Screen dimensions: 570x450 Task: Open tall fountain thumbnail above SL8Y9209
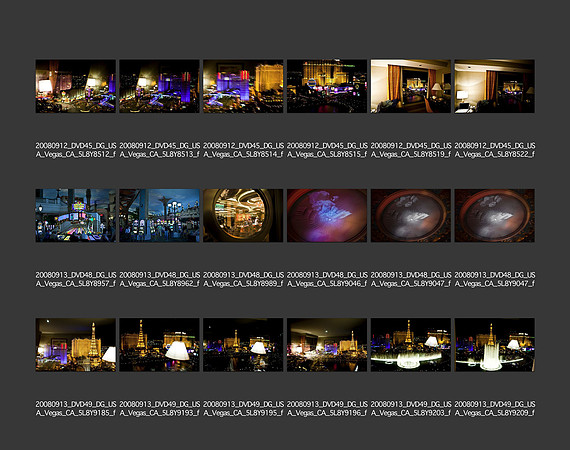point(495,345)
